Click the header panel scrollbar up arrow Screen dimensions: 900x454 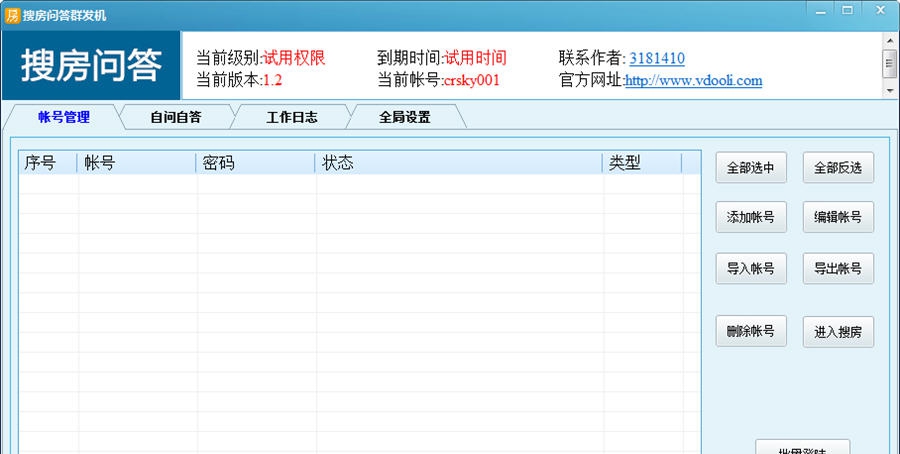[890, 40]
